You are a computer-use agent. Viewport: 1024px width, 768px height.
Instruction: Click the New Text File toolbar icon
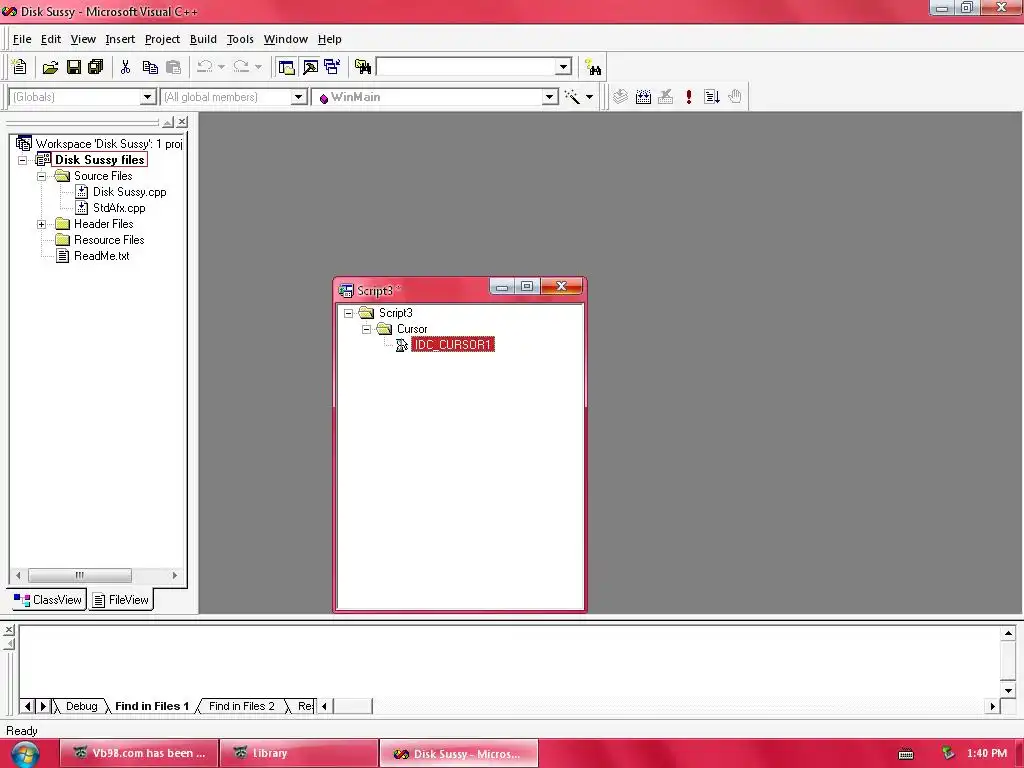(x=20, y=67)
